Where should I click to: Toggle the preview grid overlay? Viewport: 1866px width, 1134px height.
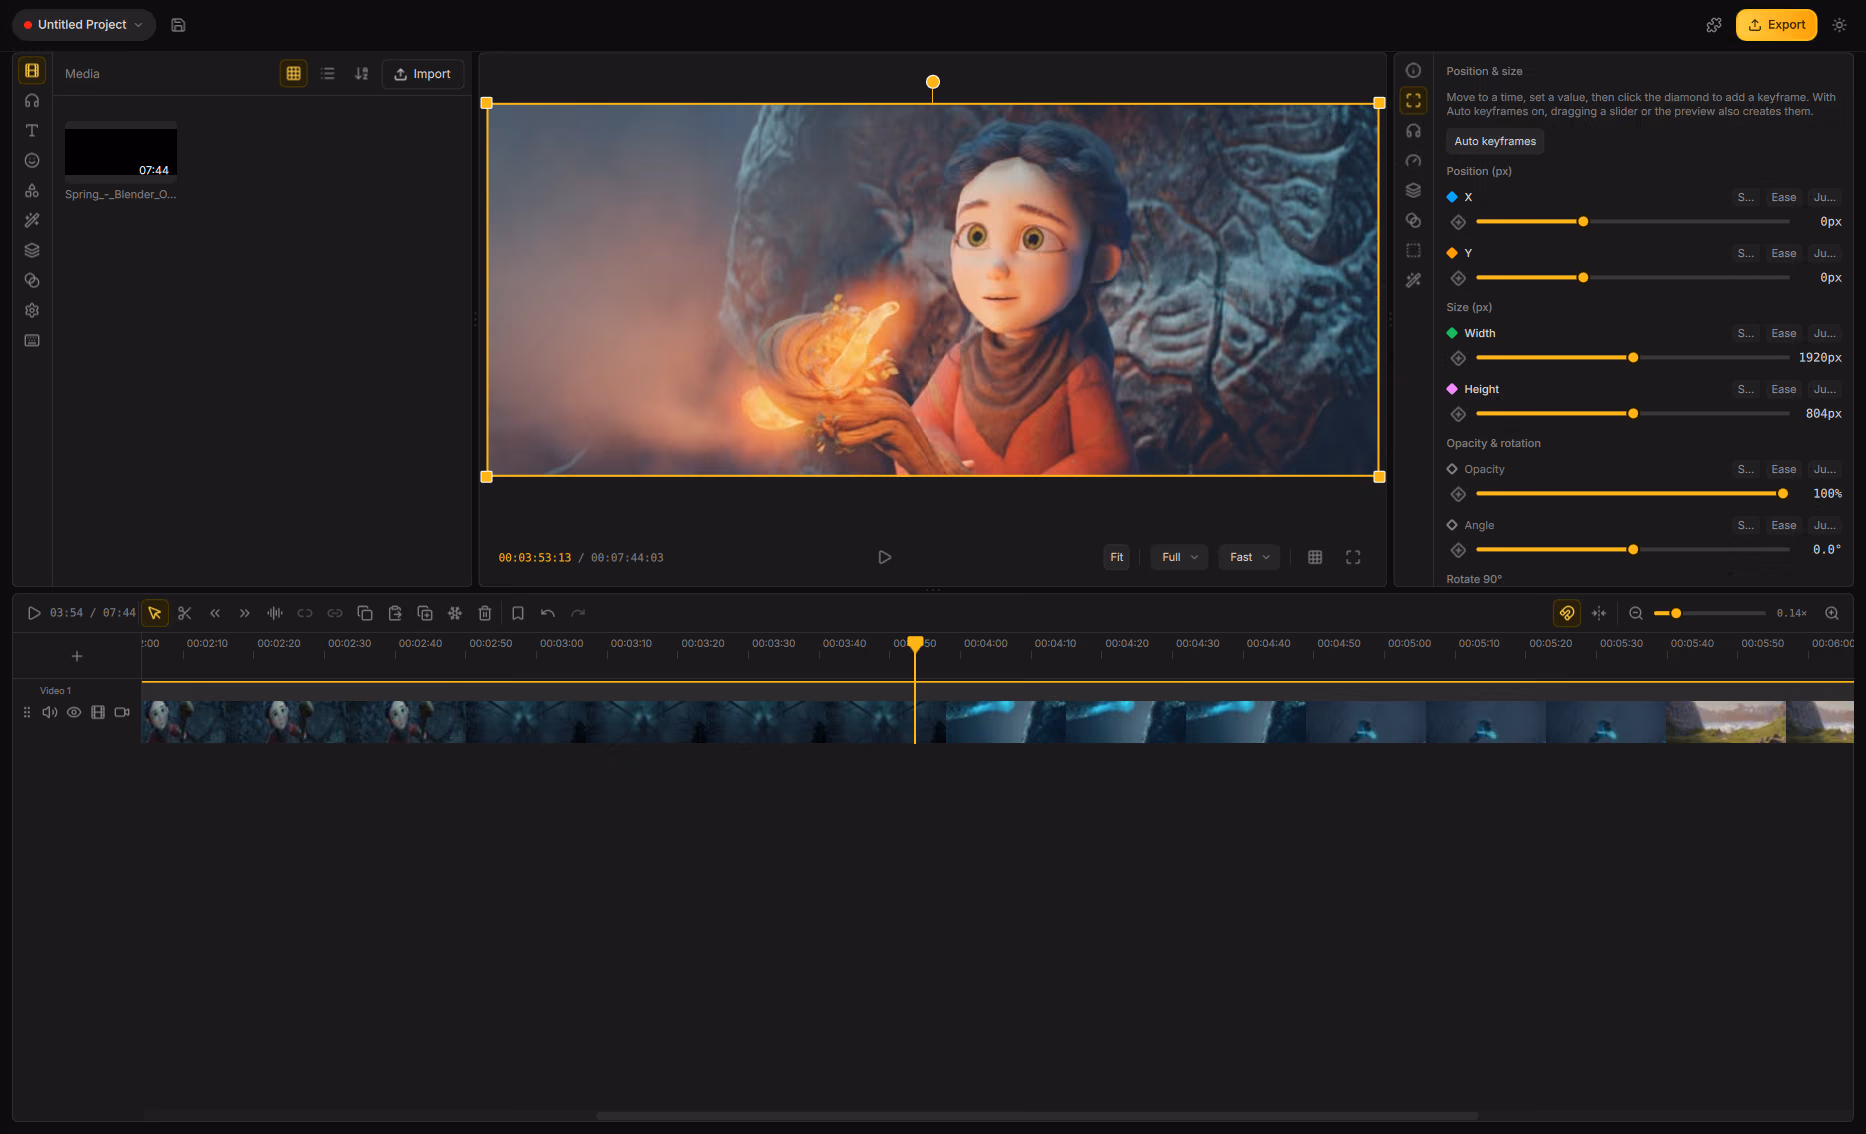pos(1315,557)
